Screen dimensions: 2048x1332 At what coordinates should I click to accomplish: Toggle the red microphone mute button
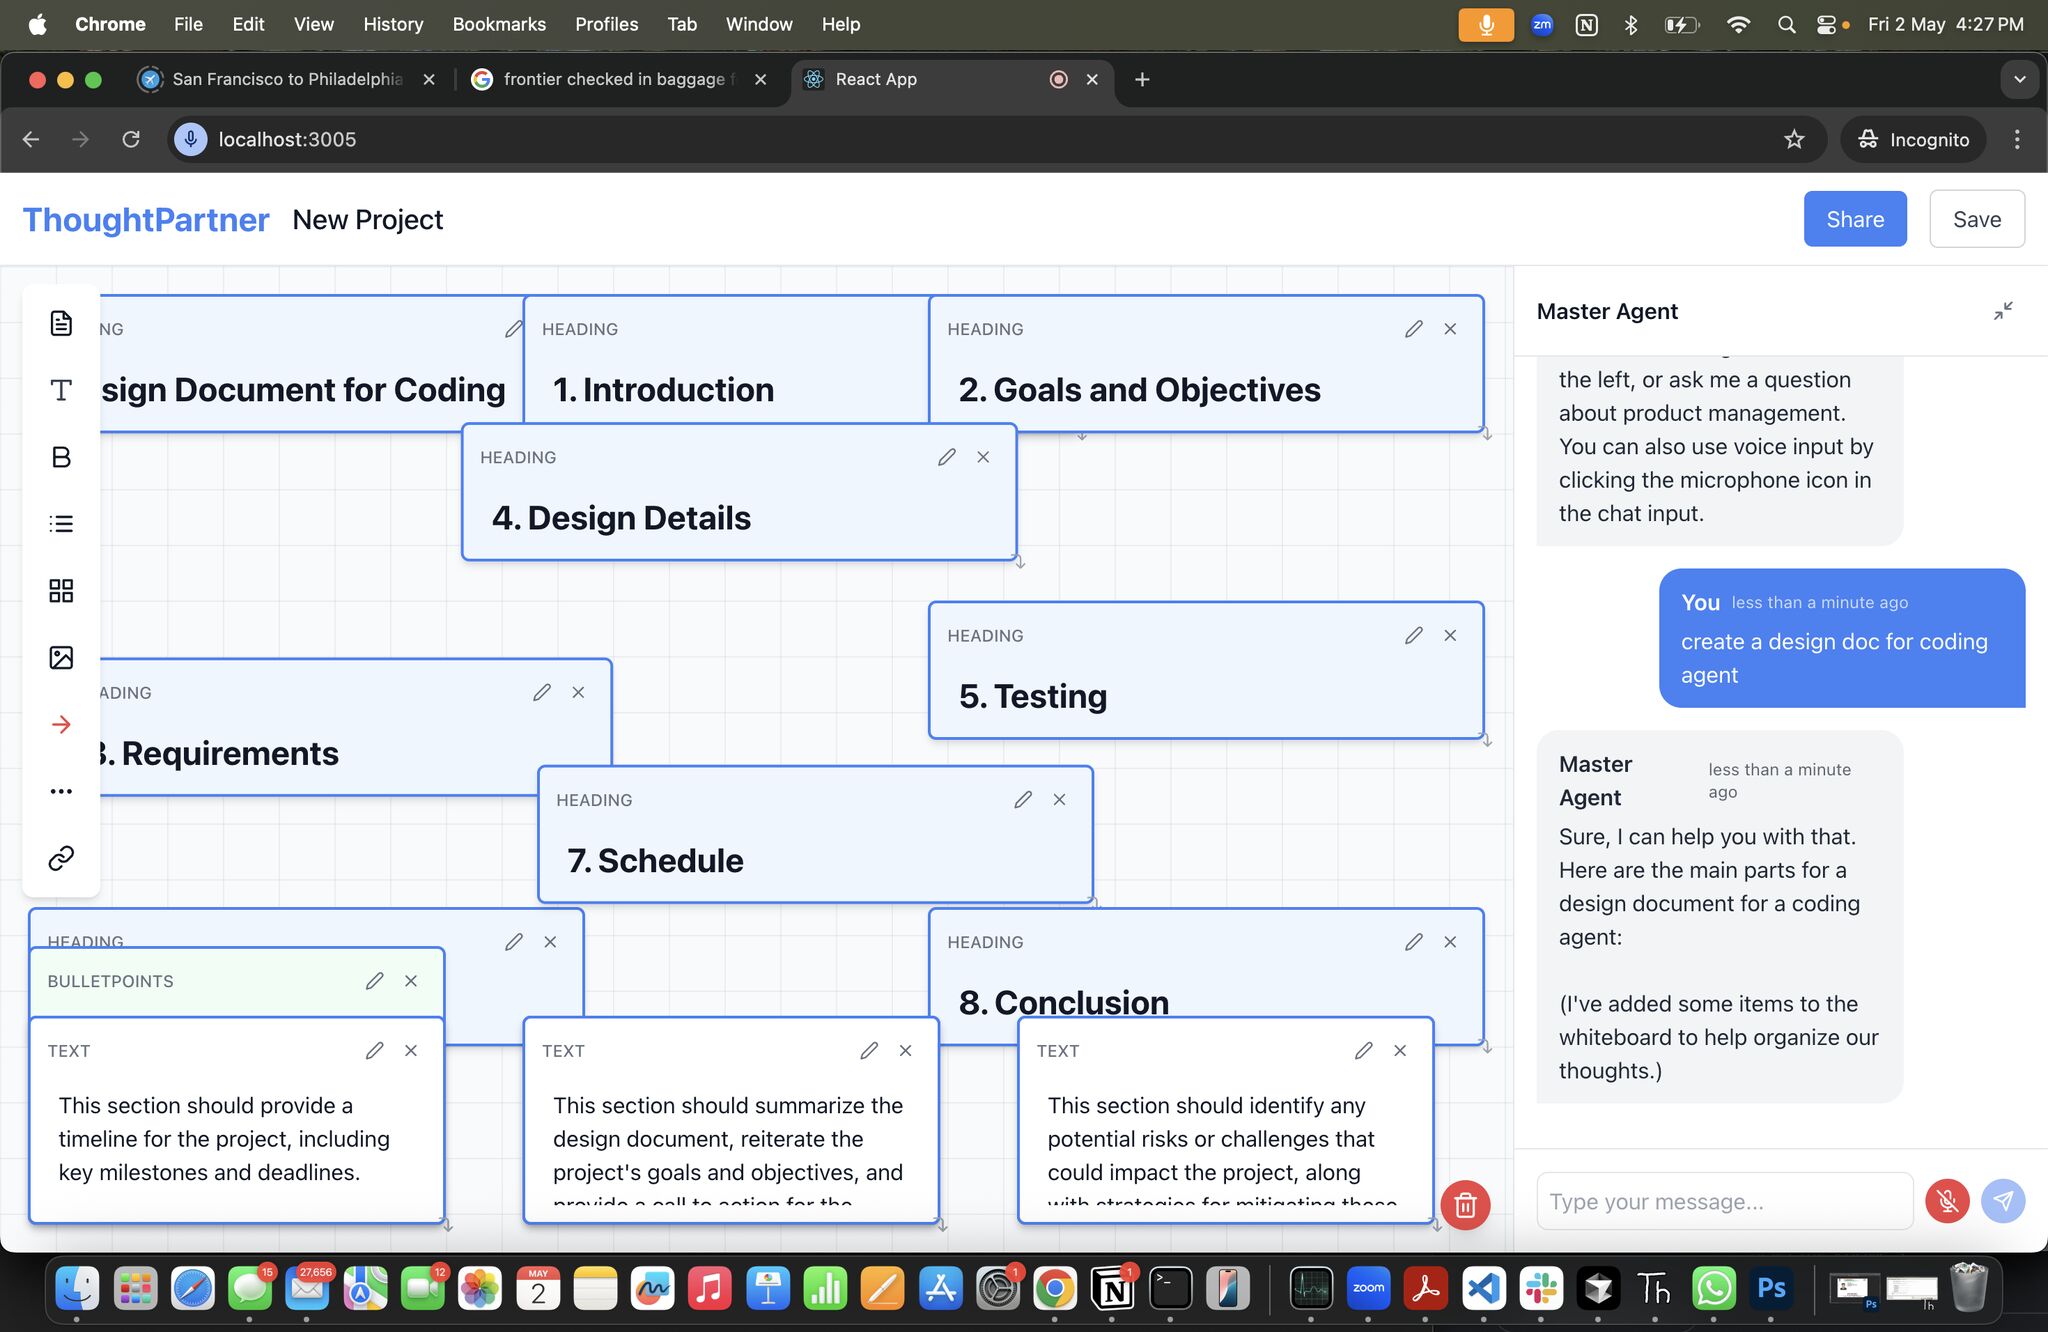pos(1947,1201)
